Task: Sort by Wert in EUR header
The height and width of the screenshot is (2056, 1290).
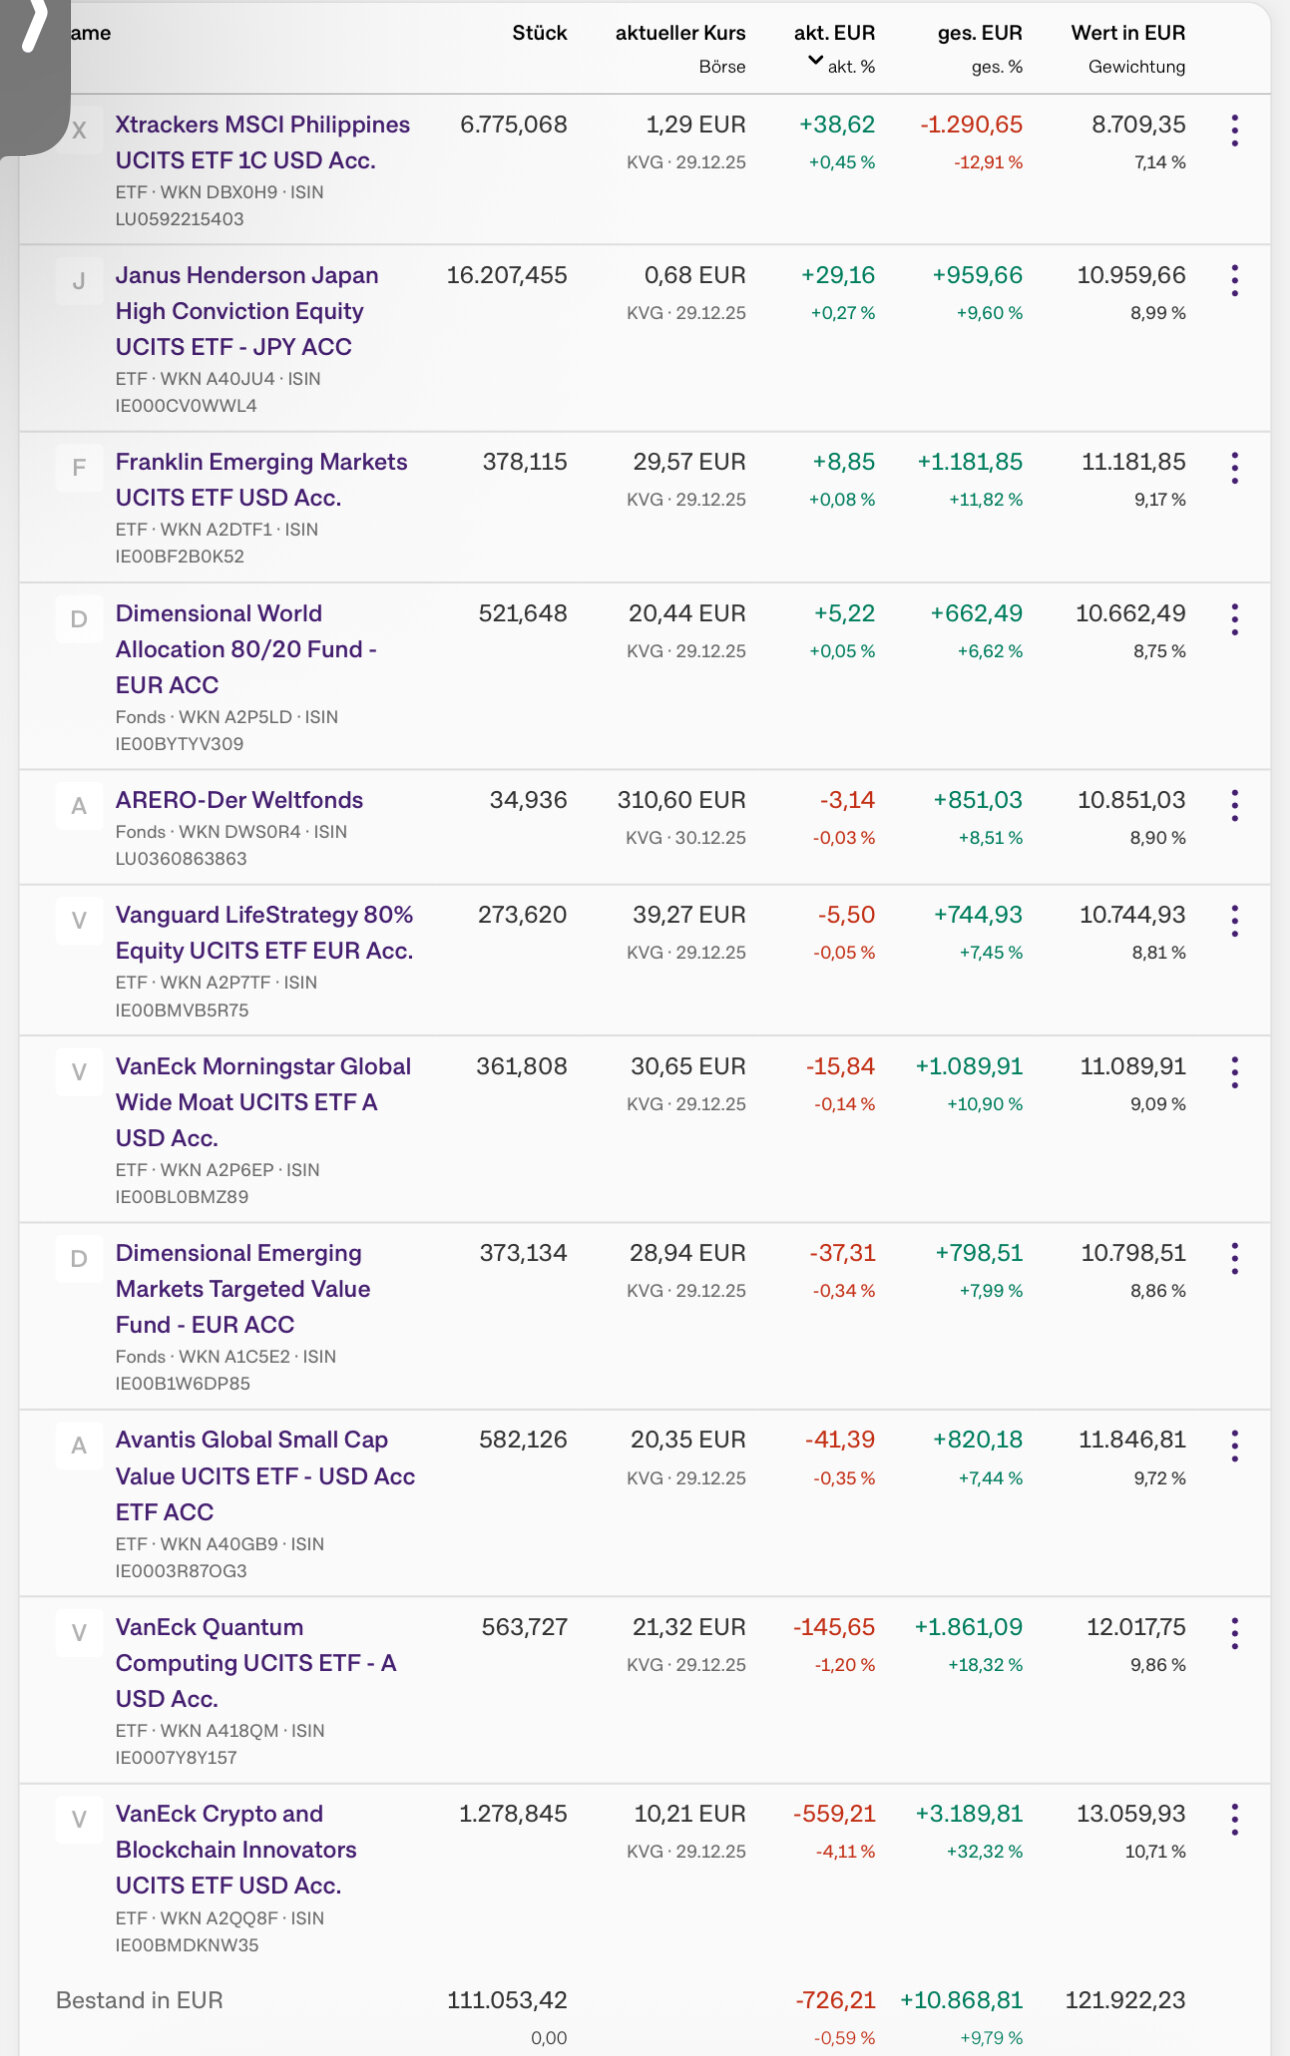Action: pyautogui.click(x=1127, y=33)
